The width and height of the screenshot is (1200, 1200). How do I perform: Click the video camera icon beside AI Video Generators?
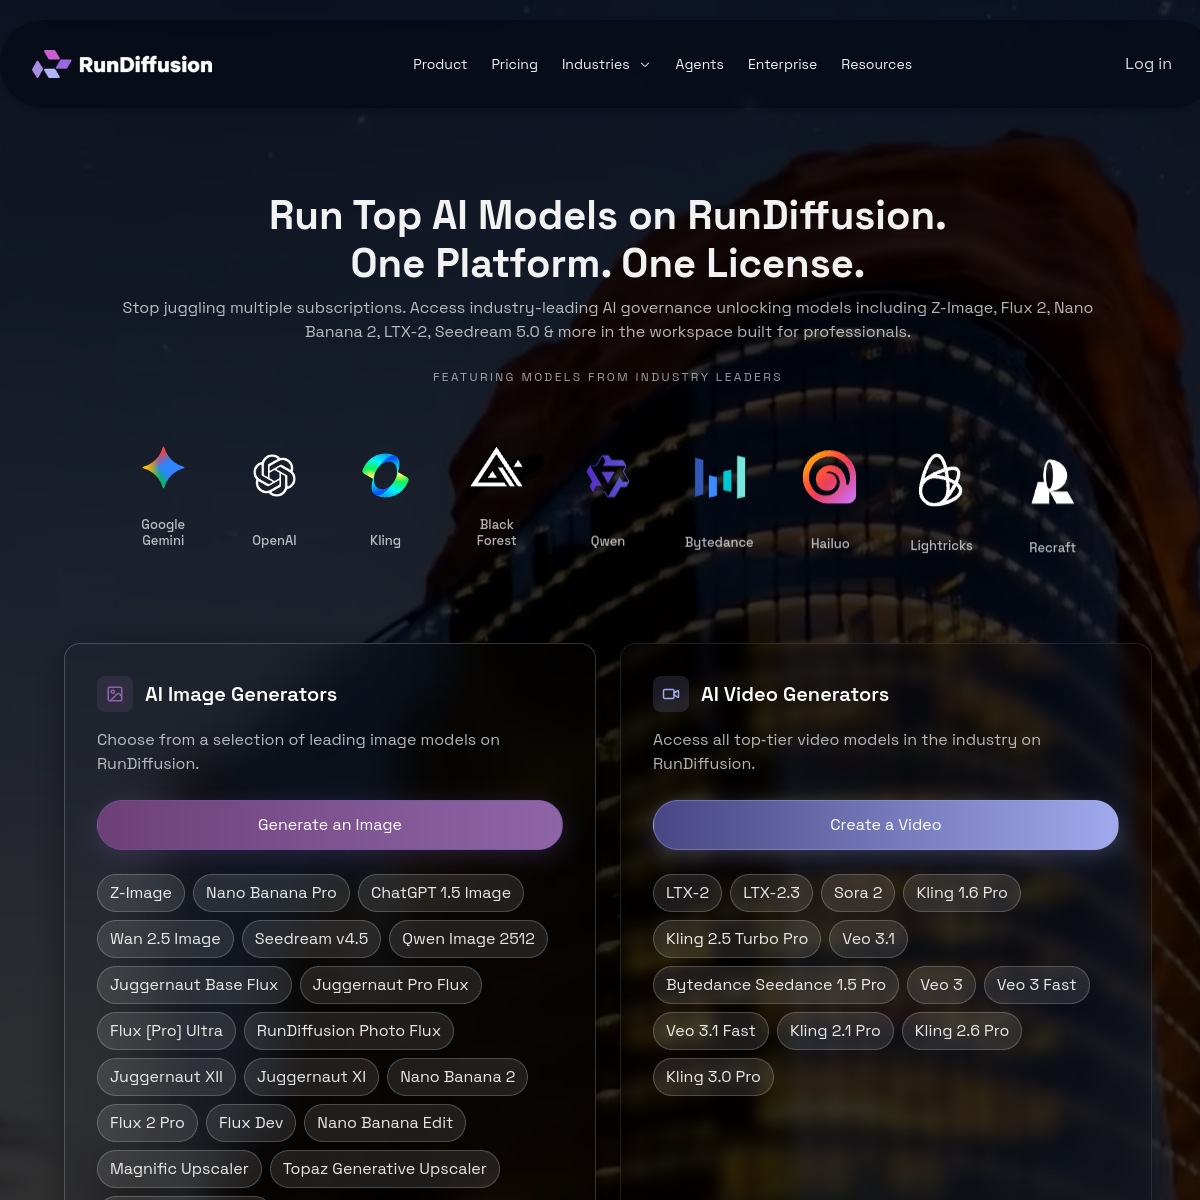pyautogui.click(x=671, y=693)
